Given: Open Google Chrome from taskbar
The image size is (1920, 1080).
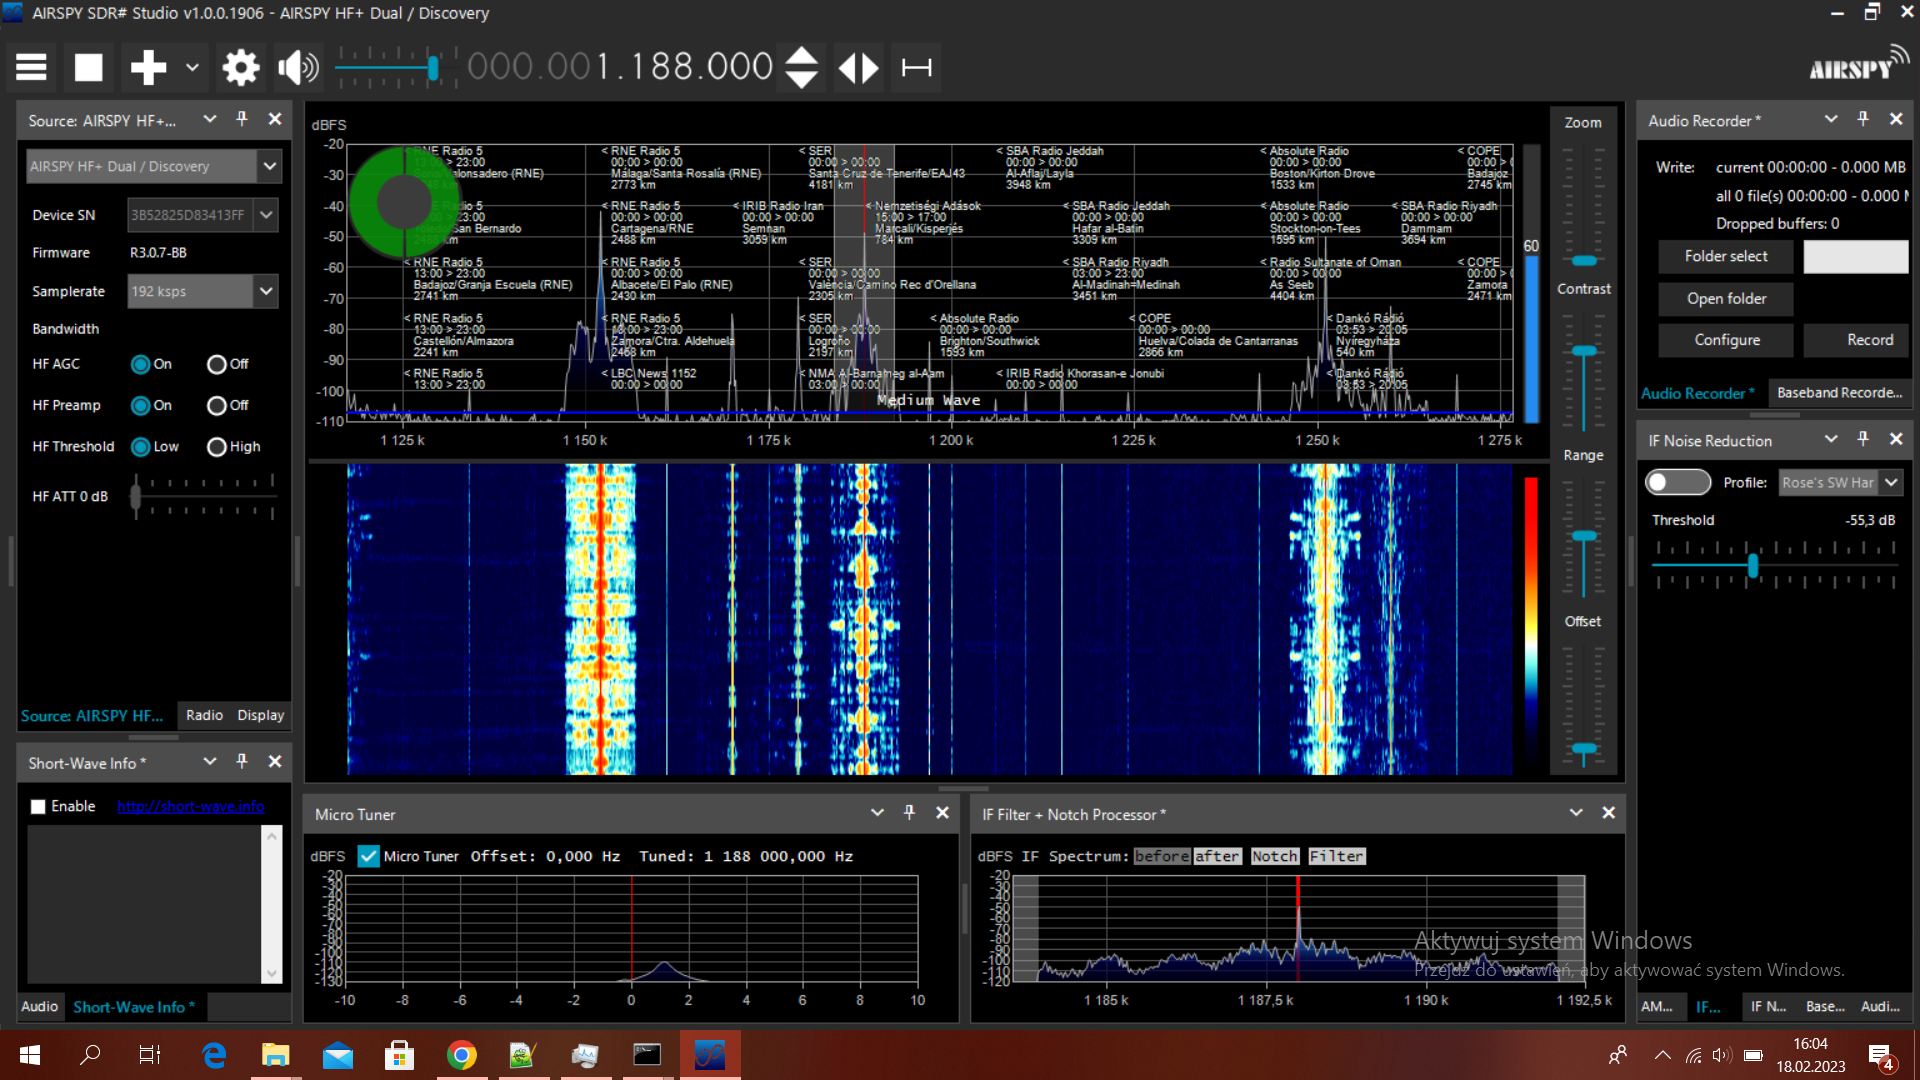Looking at the screenshot, I should point(461,1055).
